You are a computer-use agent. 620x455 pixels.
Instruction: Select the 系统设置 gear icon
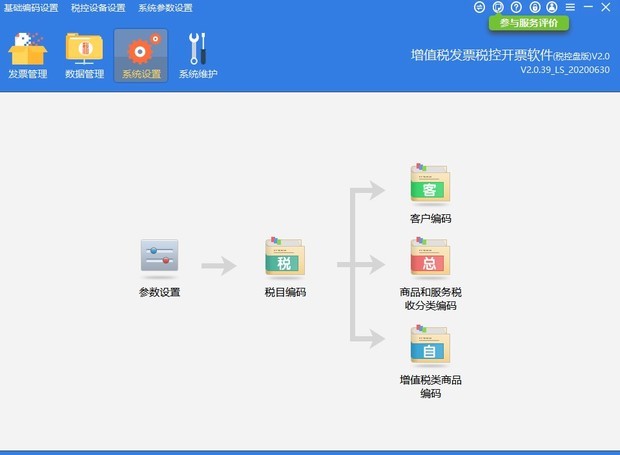(x=141, y=55)
